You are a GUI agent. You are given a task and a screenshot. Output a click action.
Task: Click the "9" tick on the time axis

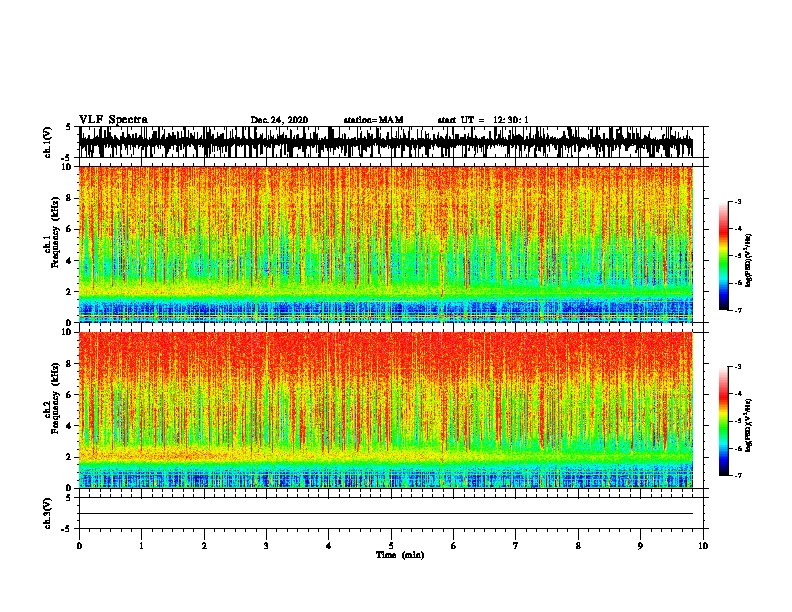coord(640,546)
